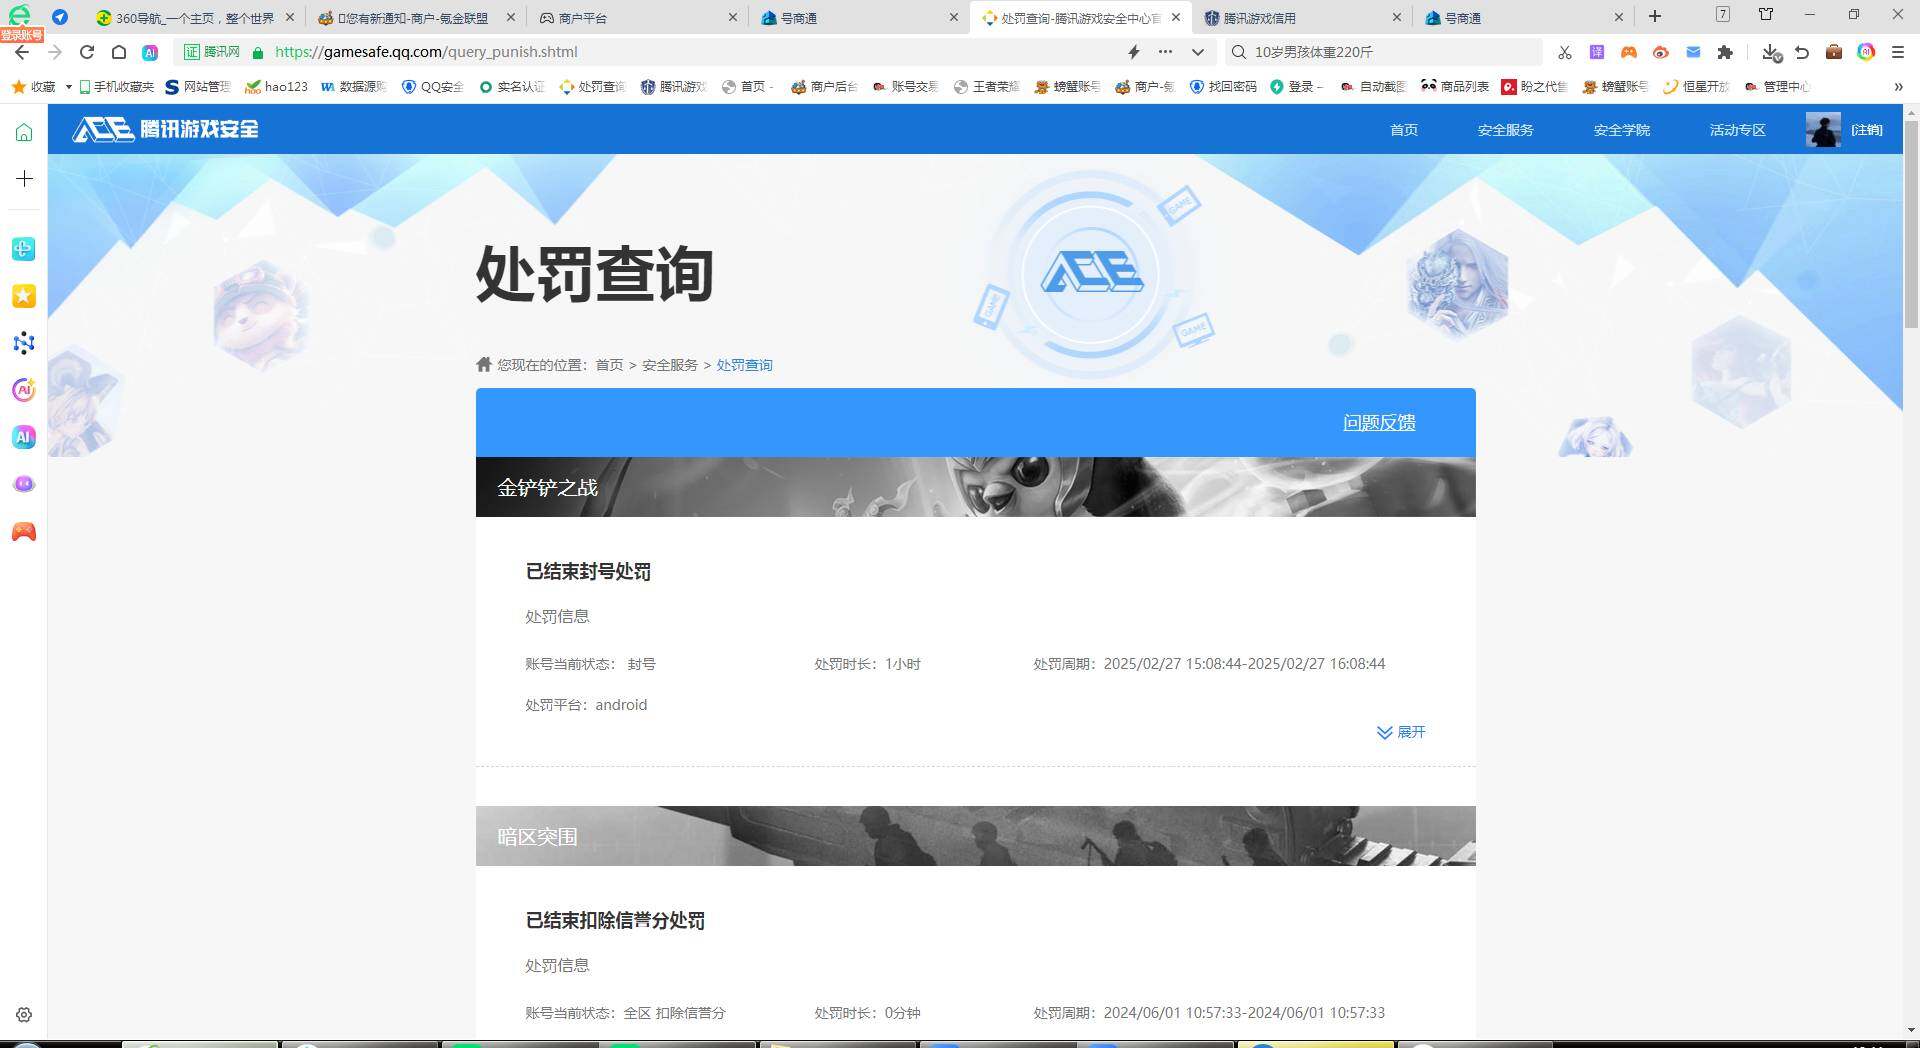This screenshot has width=1920, height=1048.
Task: Click the 金铲铲之战 game banner
Action: (x=976, y=487)
